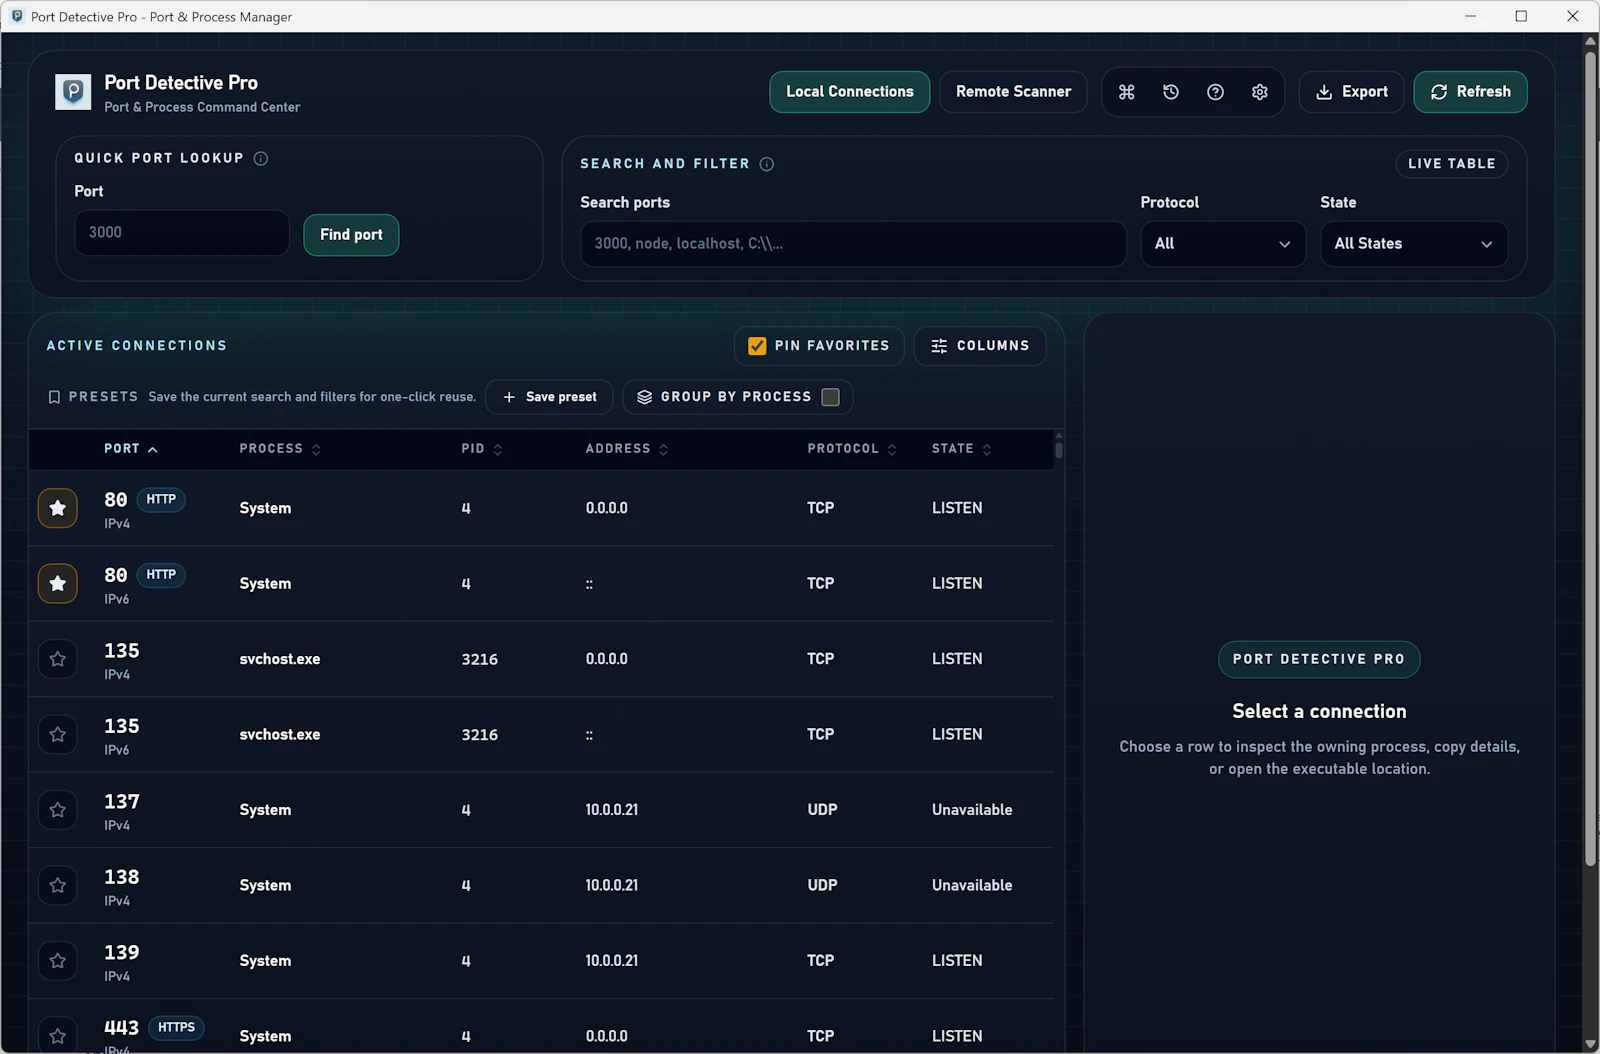Click the Search ports input field
The width and height of the screenshot is (1600, 1054).
click(853, 244)
